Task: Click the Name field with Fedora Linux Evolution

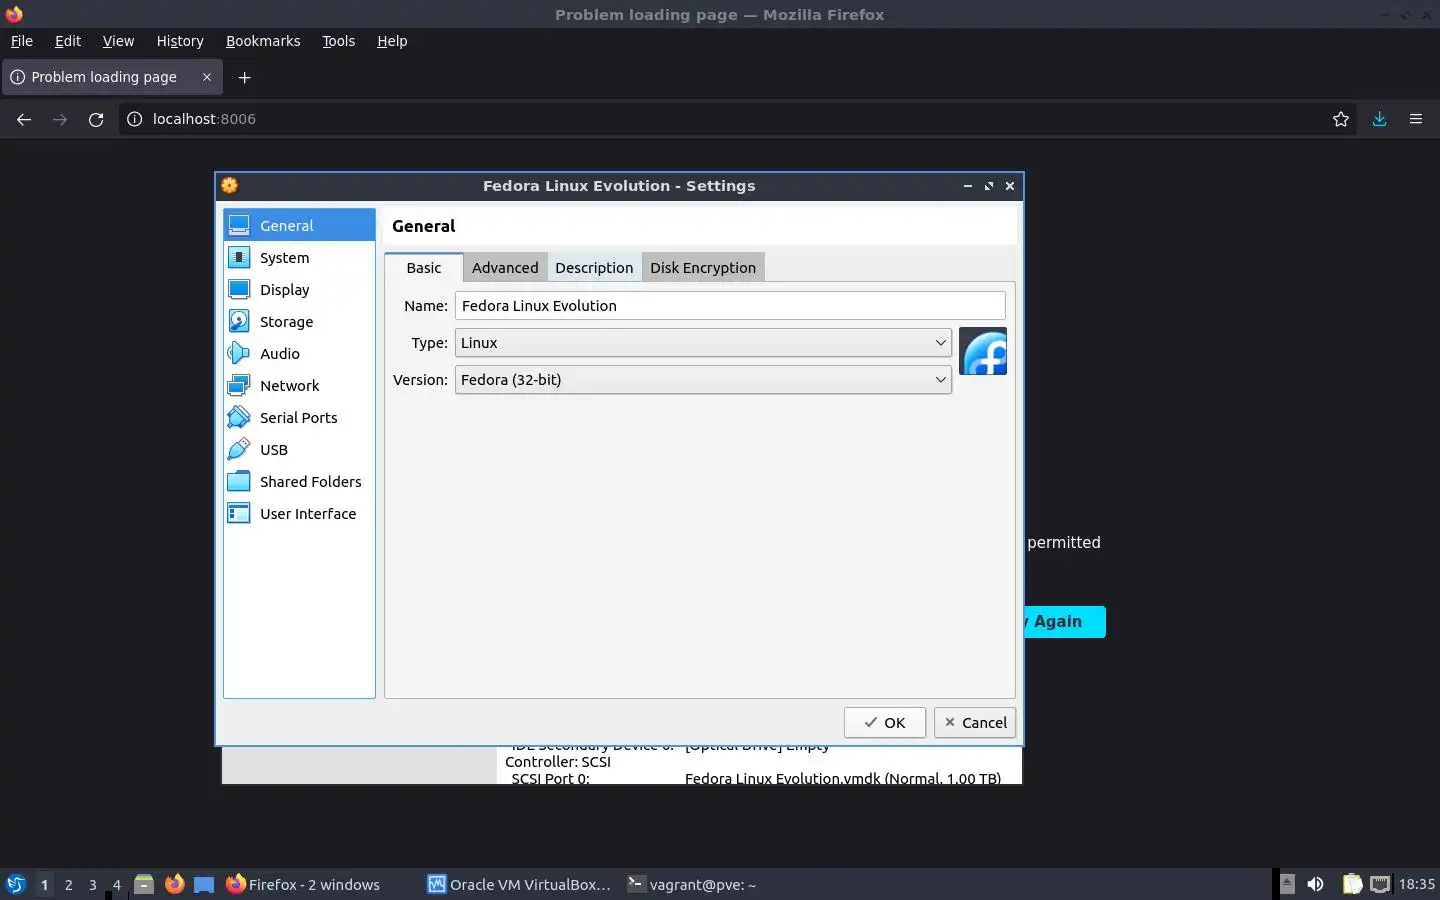Action: coord(730,305)
